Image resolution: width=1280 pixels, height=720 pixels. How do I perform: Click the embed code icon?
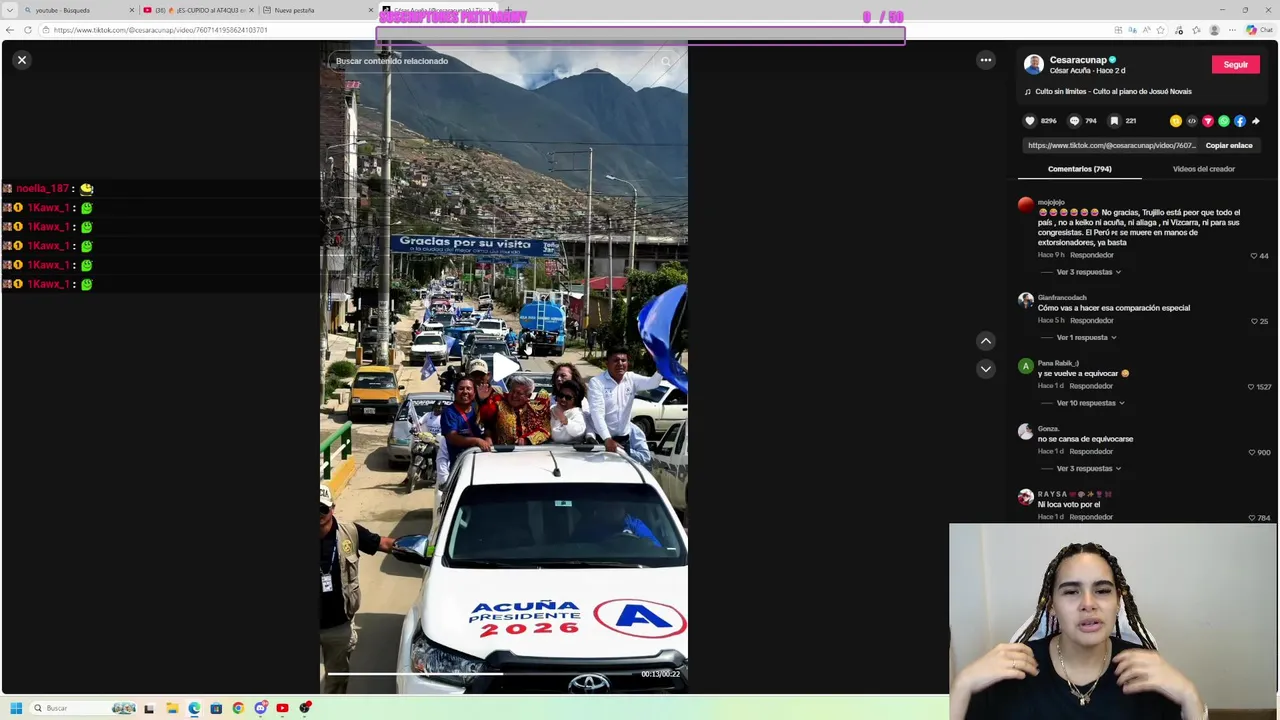click(x=1192, y=121)
